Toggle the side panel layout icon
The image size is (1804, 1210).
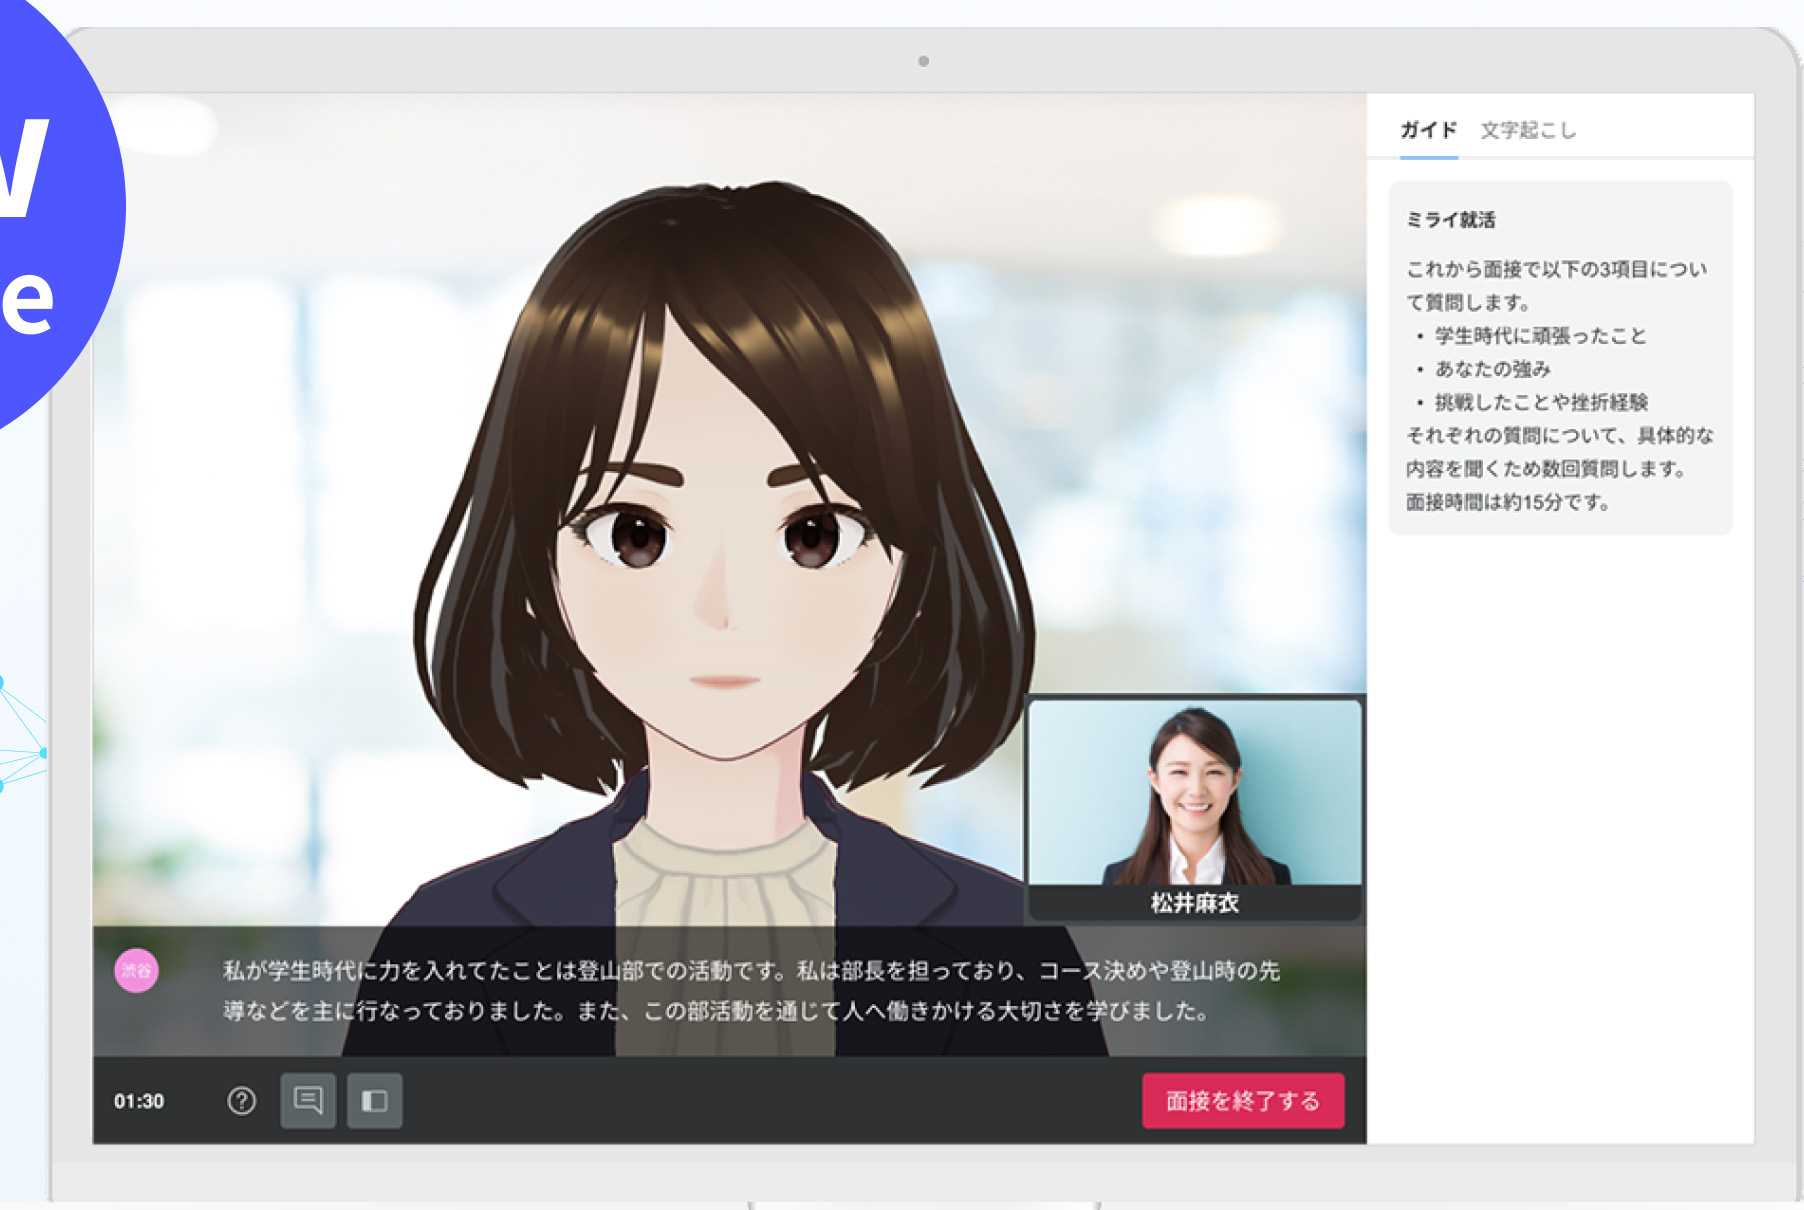click(374, 1101)
